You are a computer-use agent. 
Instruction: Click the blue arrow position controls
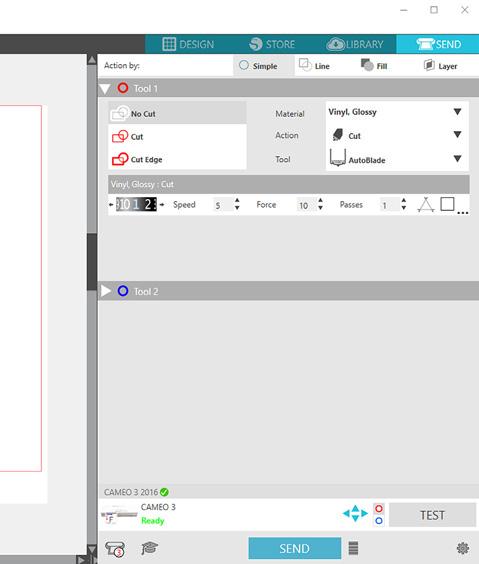click(355, 513)
